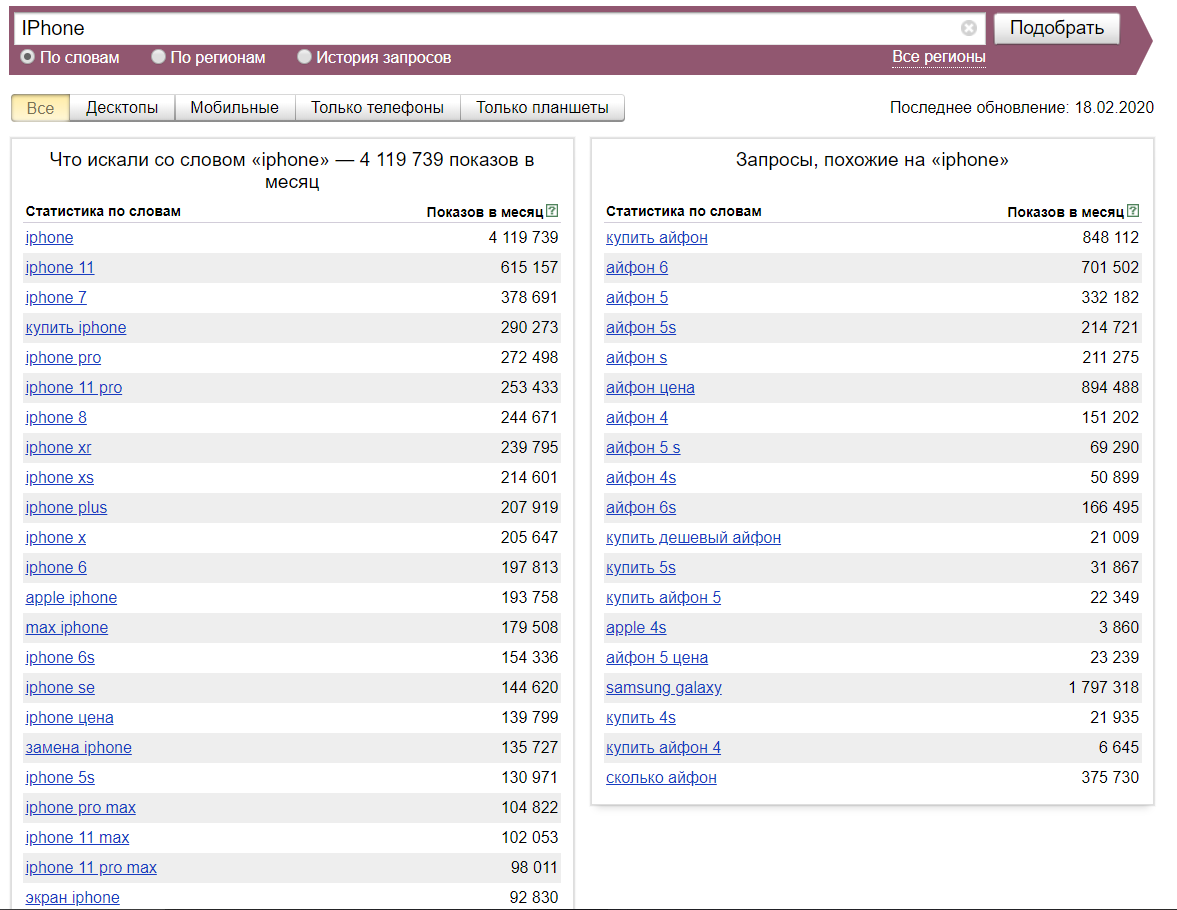Open the 'купить iphone' keyword link

(x=76, y=327)
